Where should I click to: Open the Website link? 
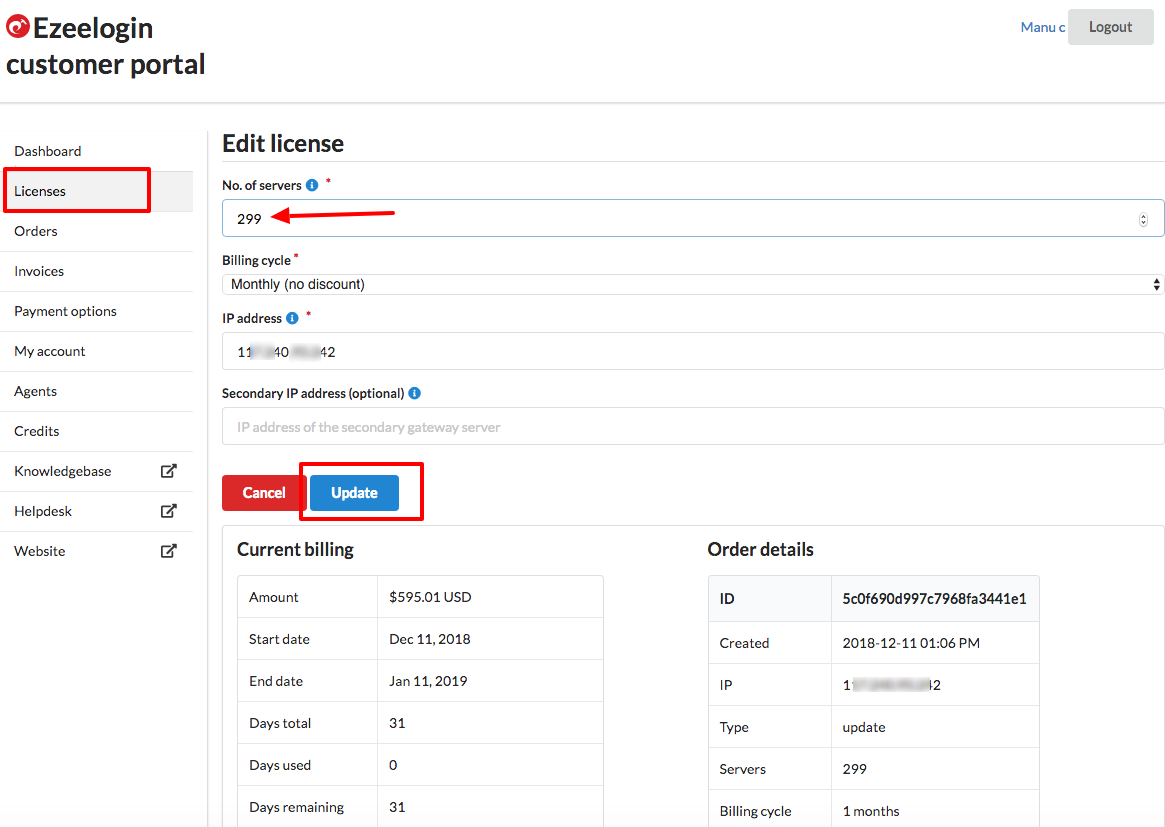click(97, 551)
